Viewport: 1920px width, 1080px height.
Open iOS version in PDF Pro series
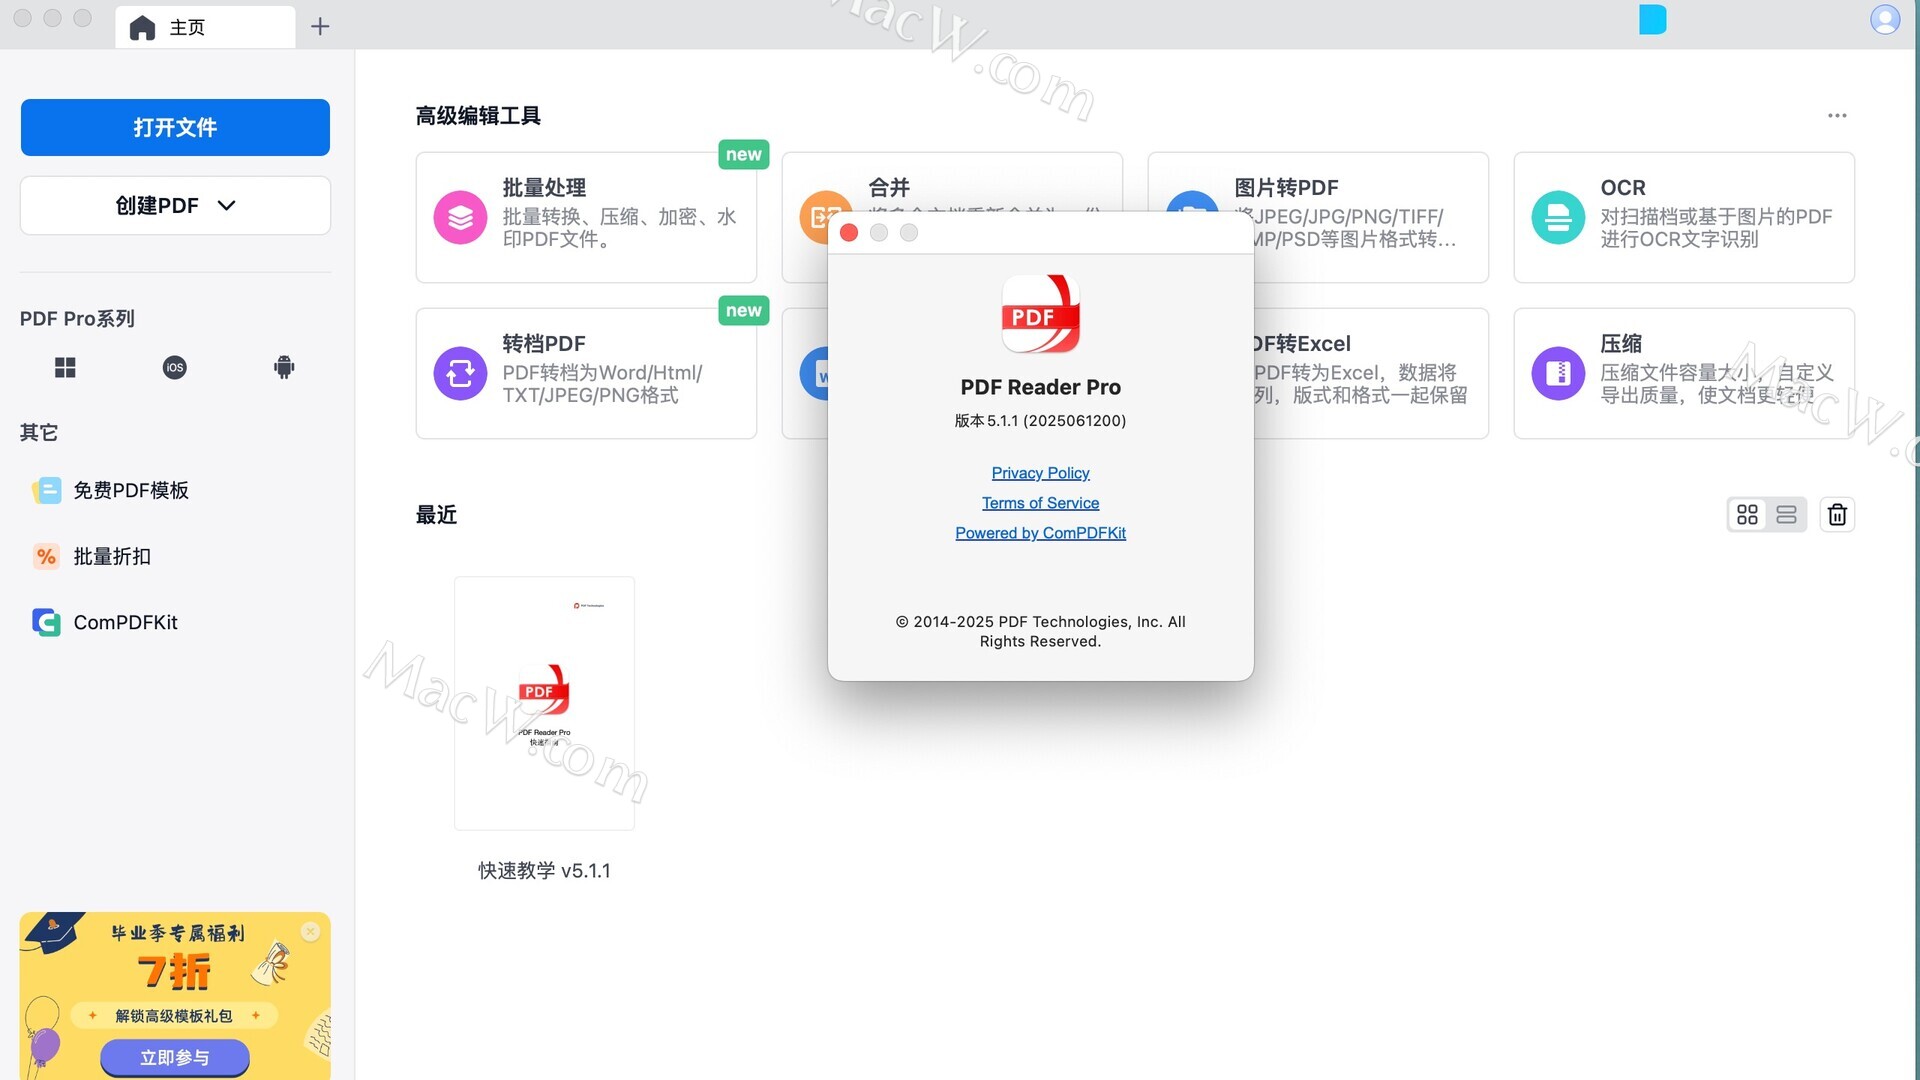click(174, 368)
